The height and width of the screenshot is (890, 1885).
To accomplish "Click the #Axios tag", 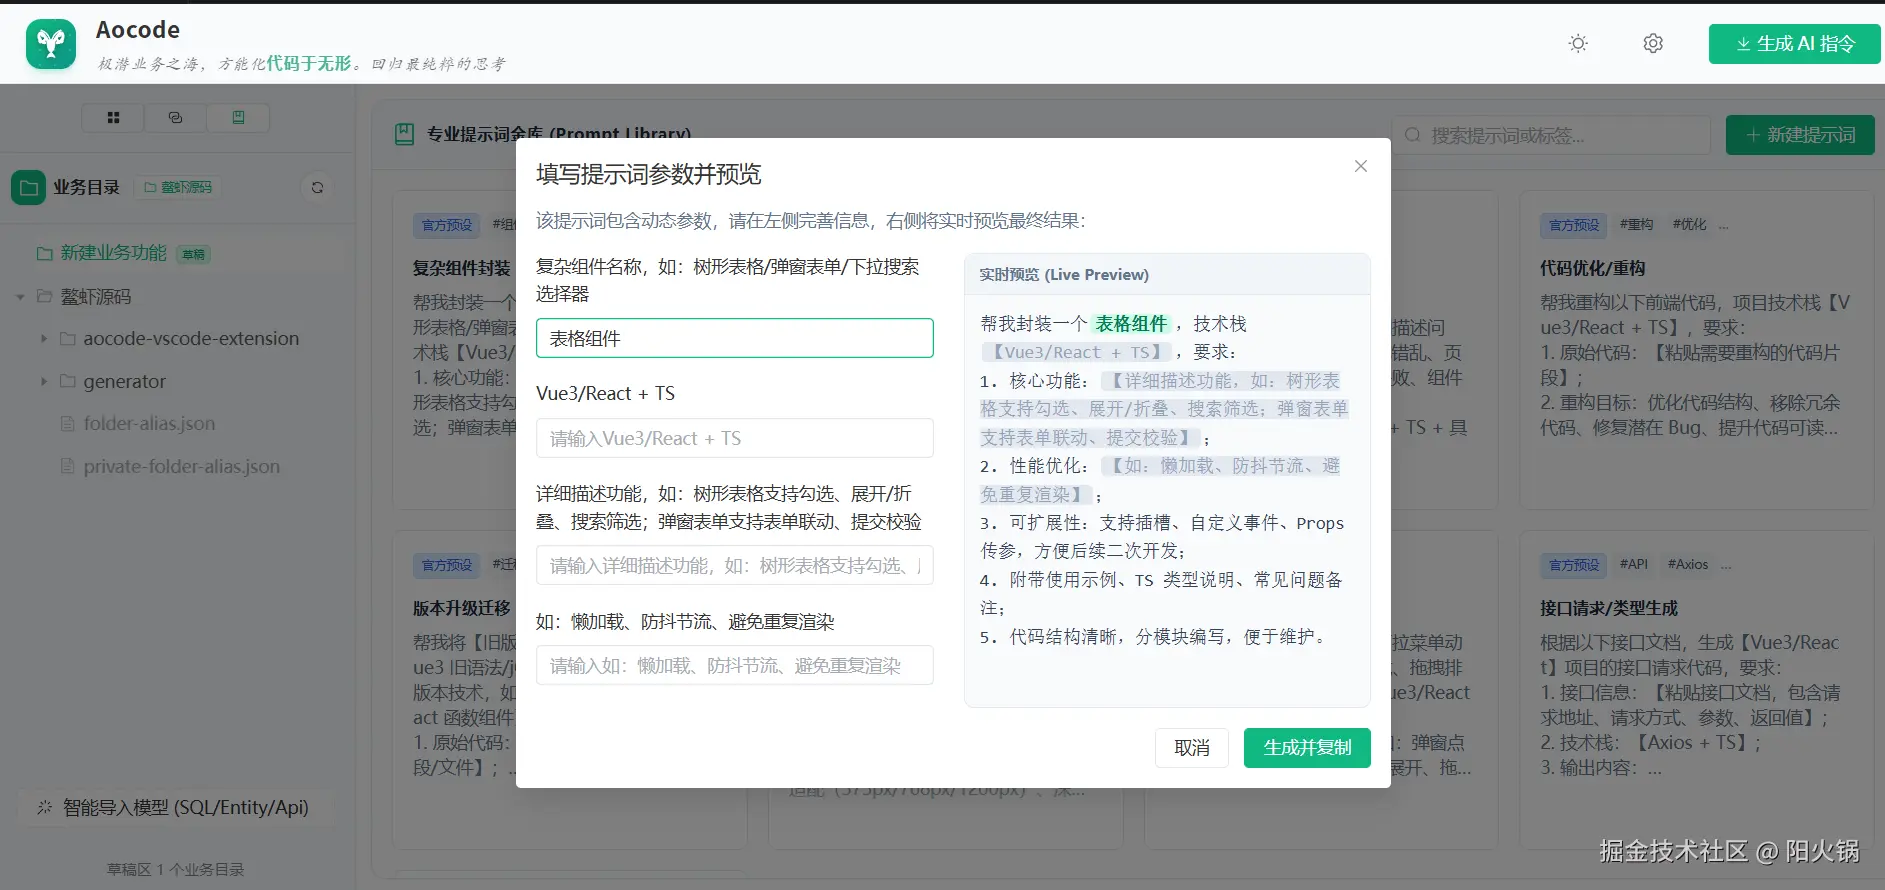I will tap(1688, 565).
